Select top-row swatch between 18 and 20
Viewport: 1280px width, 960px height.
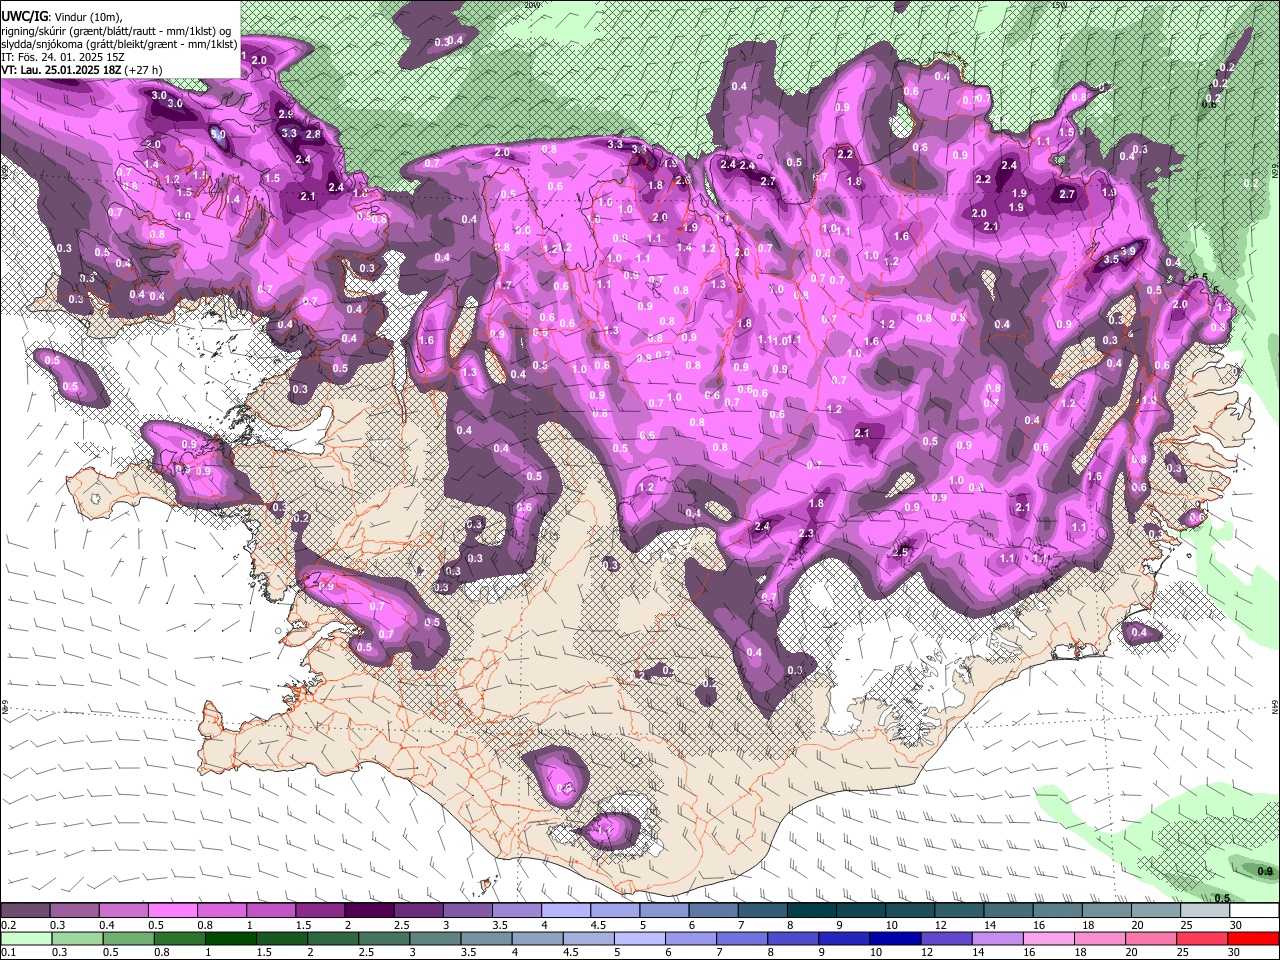tap(1106, 910)
